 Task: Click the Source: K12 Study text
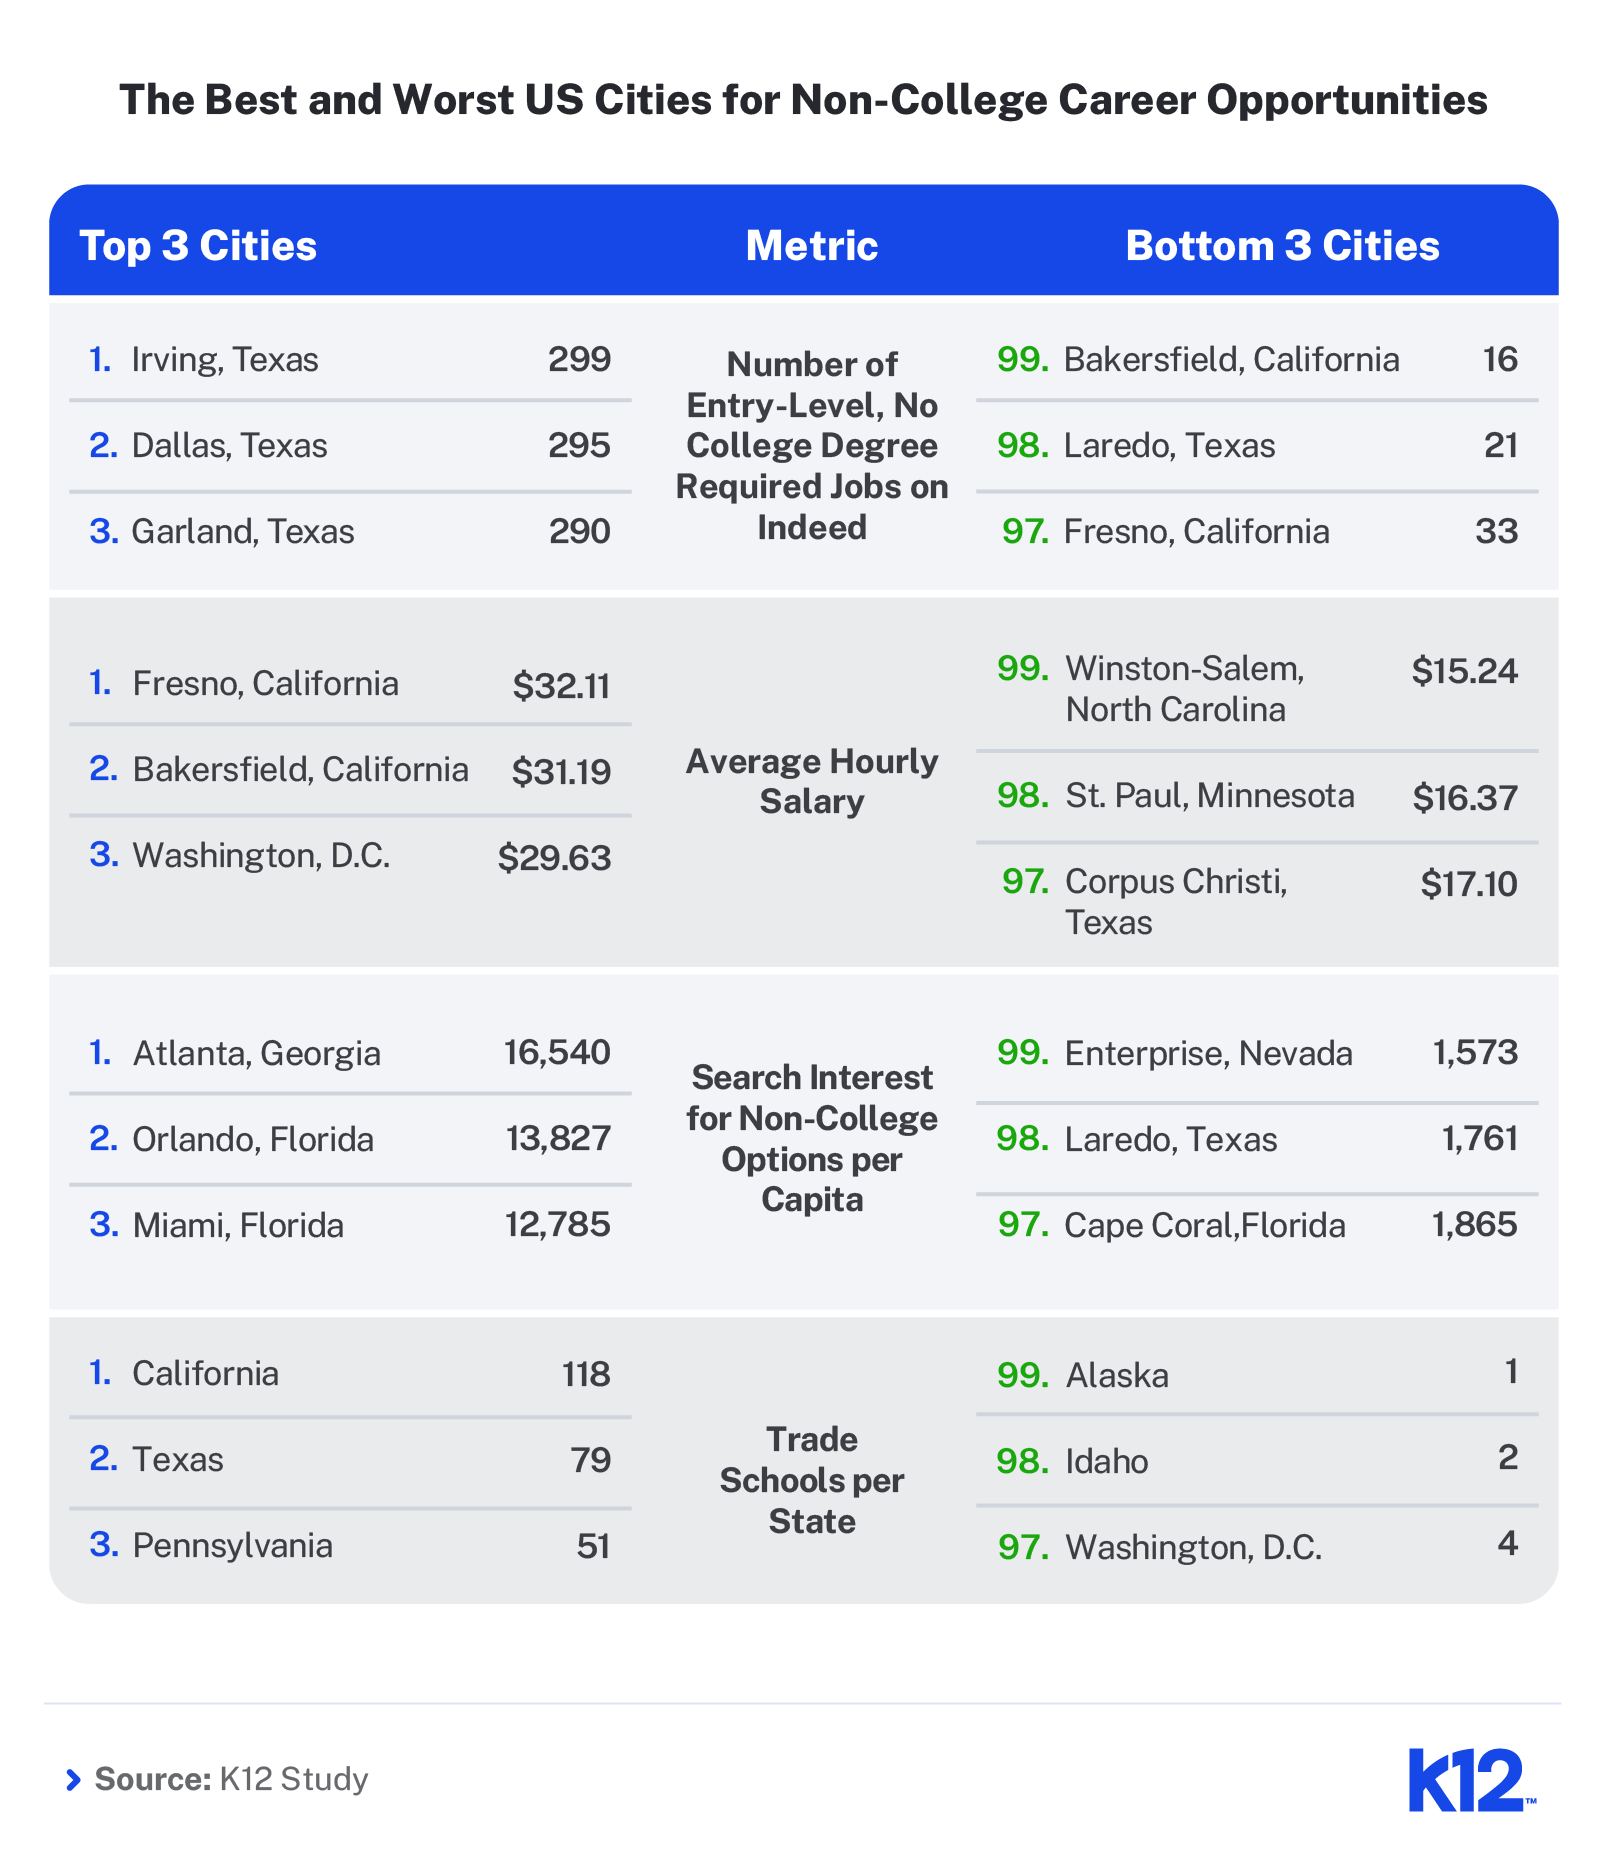[231, 1779]
